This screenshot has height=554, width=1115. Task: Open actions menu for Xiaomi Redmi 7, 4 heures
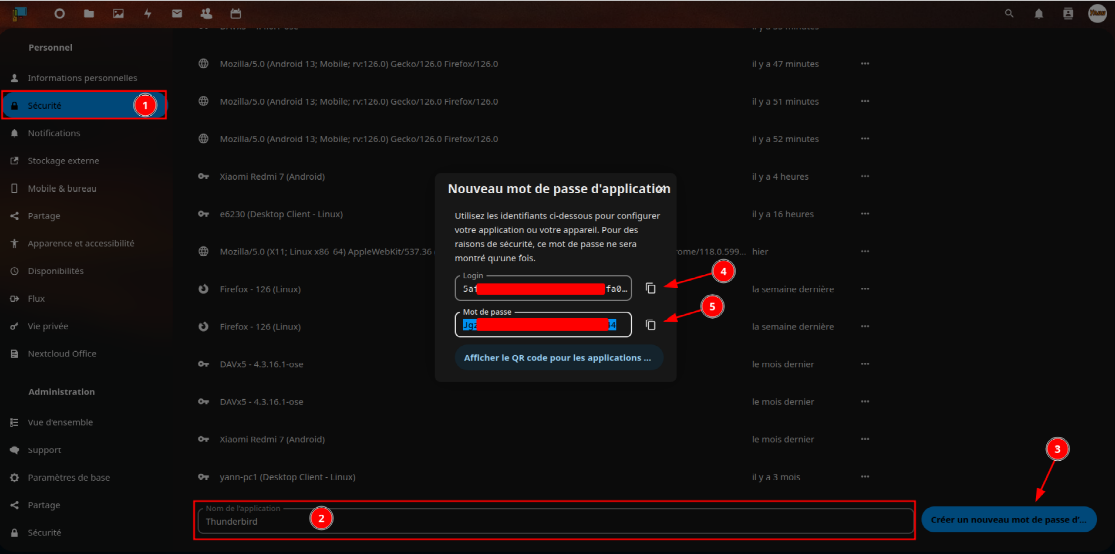pos(864,176)
